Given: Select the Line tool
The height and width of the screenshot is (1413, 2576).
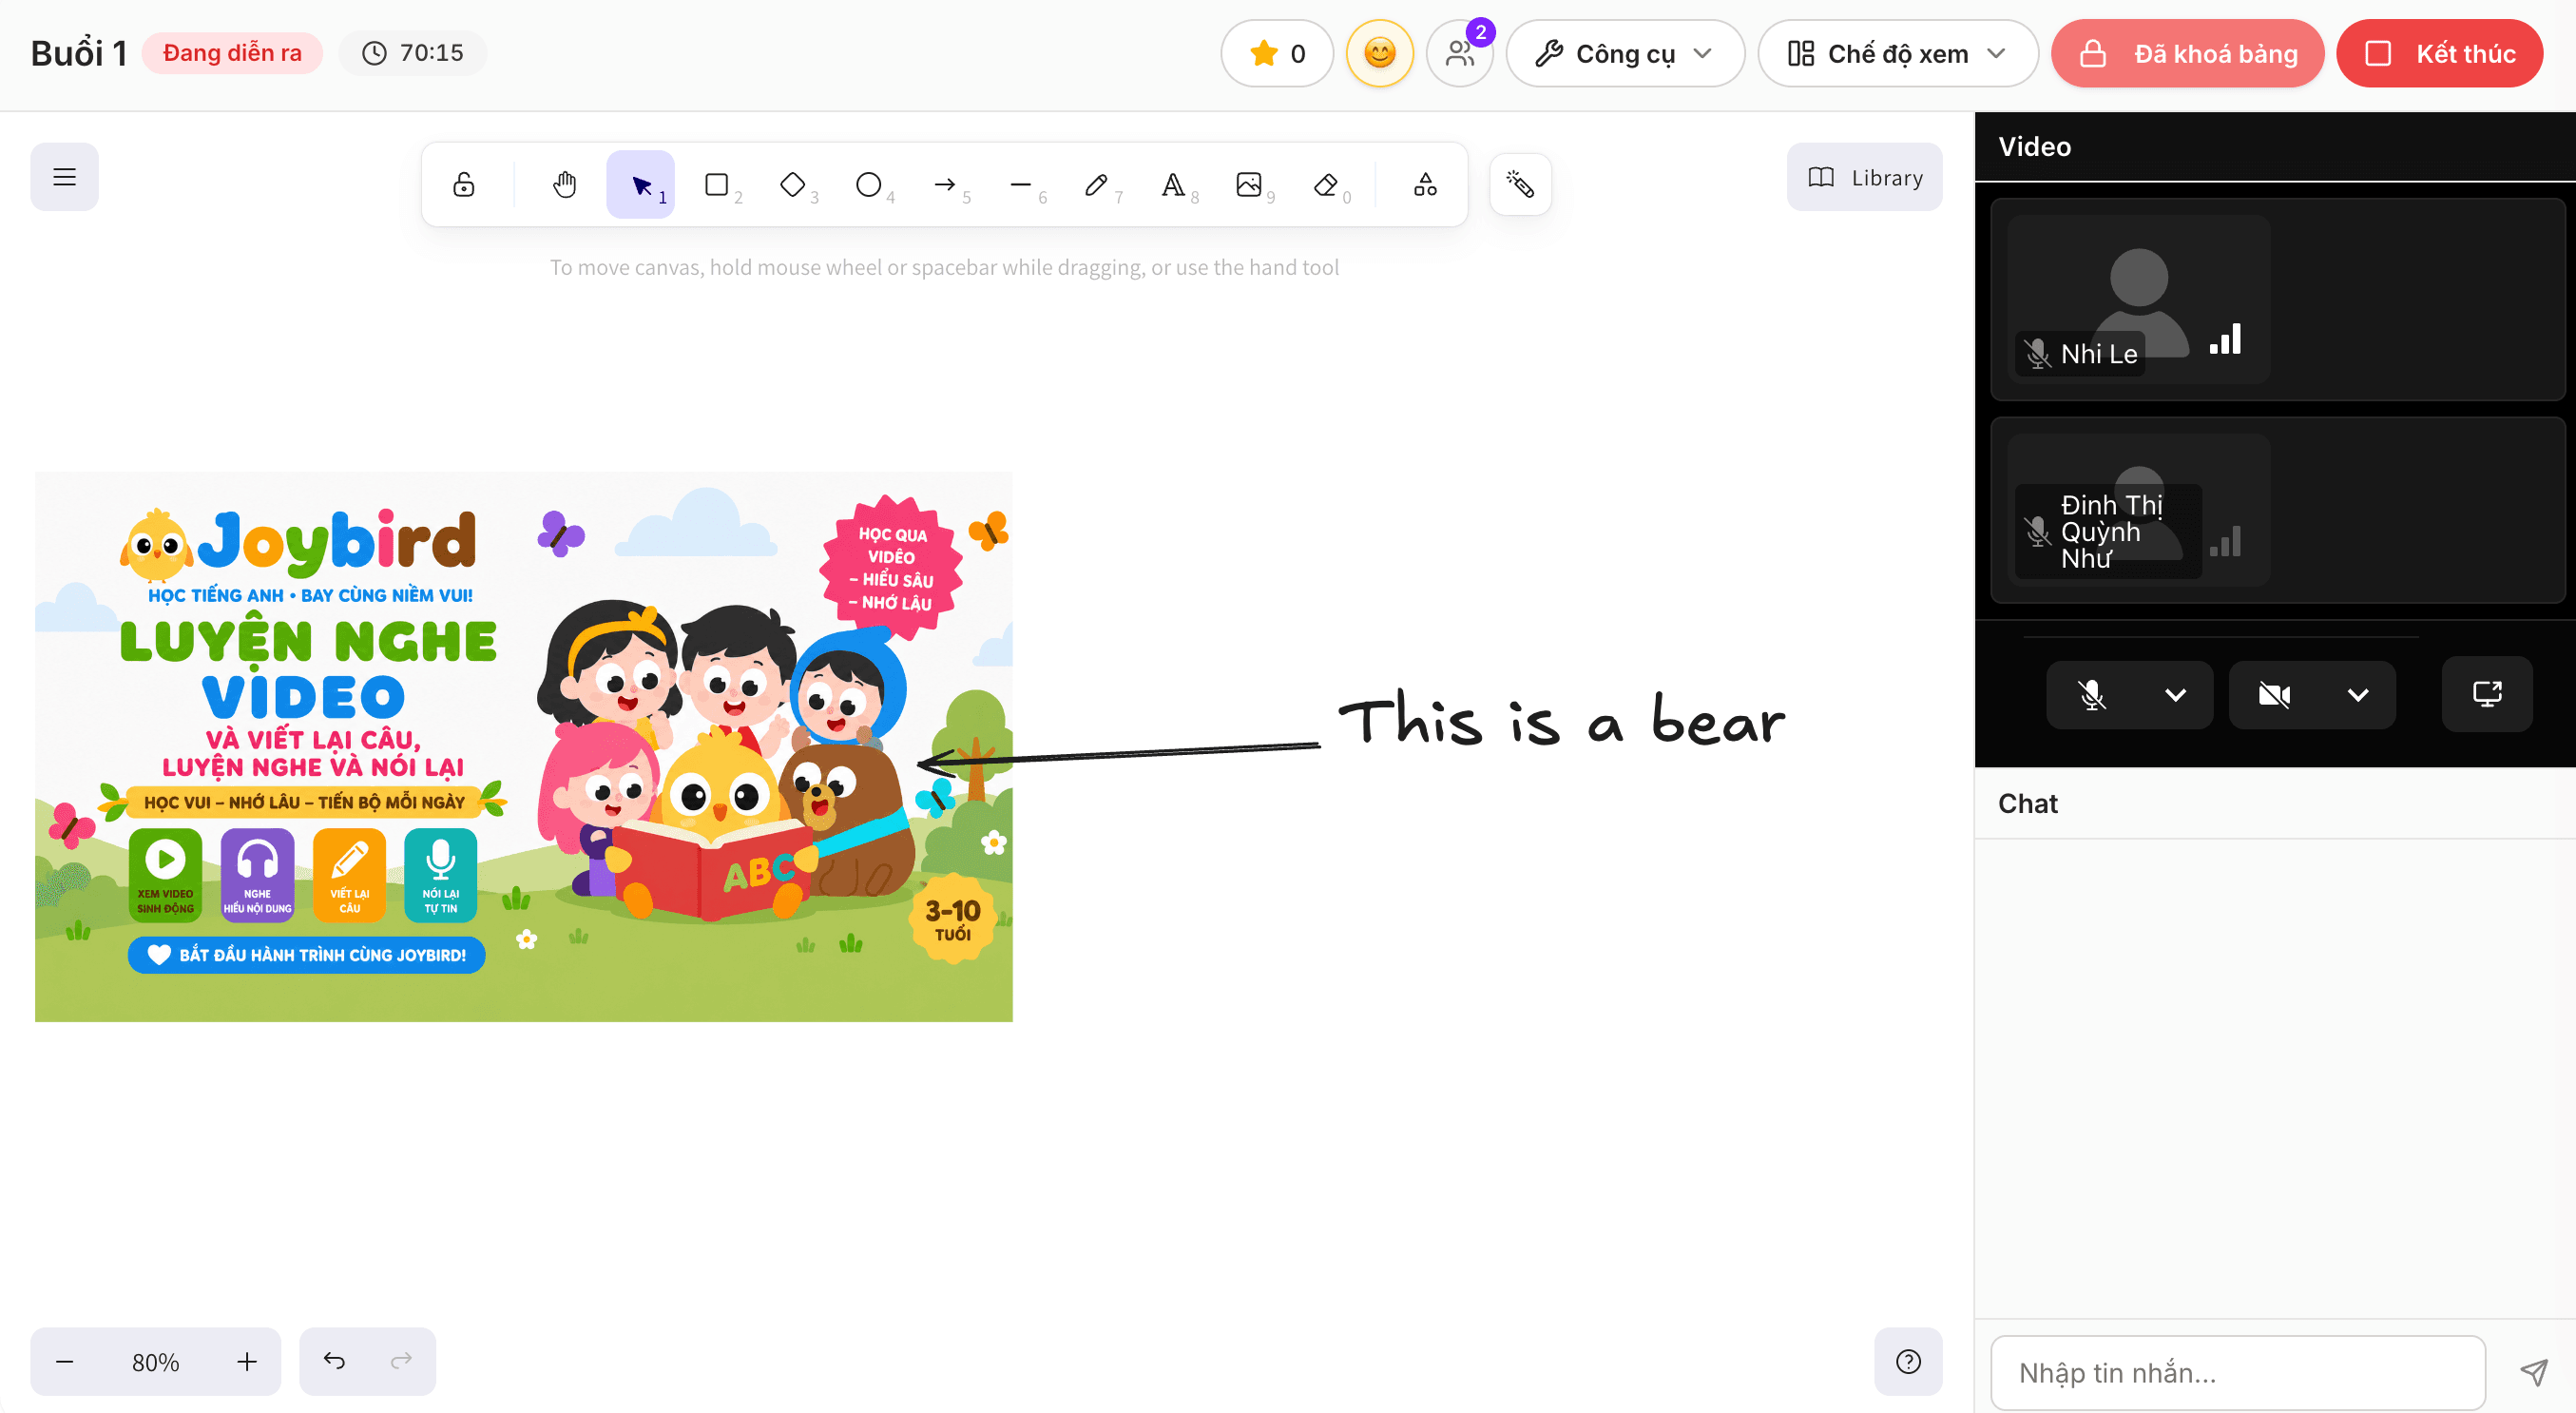Looking at the screenshot, I should click(1021, 184).
